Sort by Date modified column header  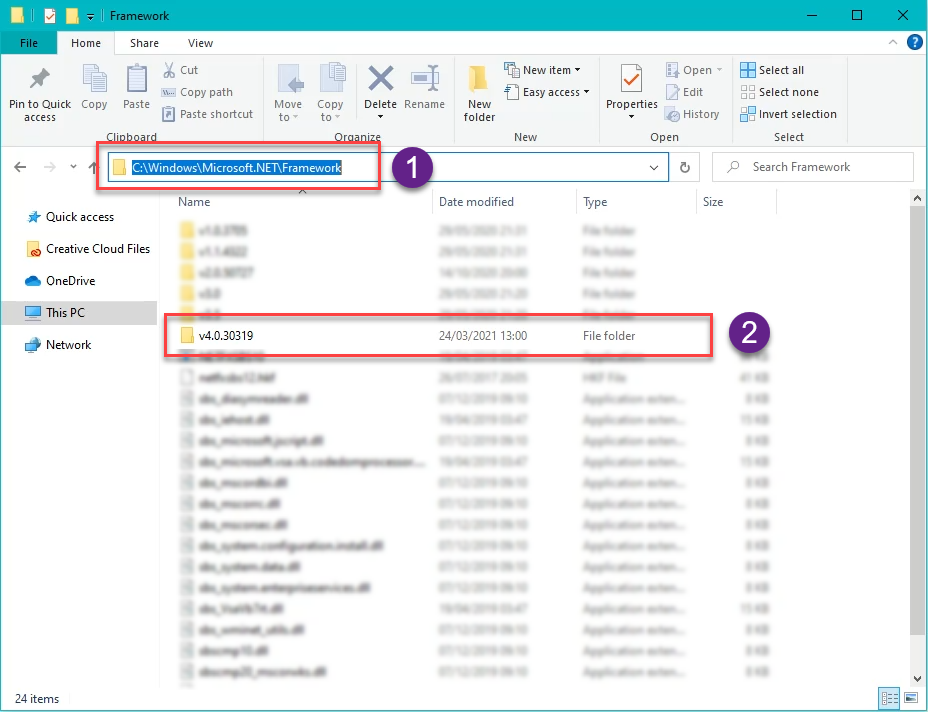(476, 202)
